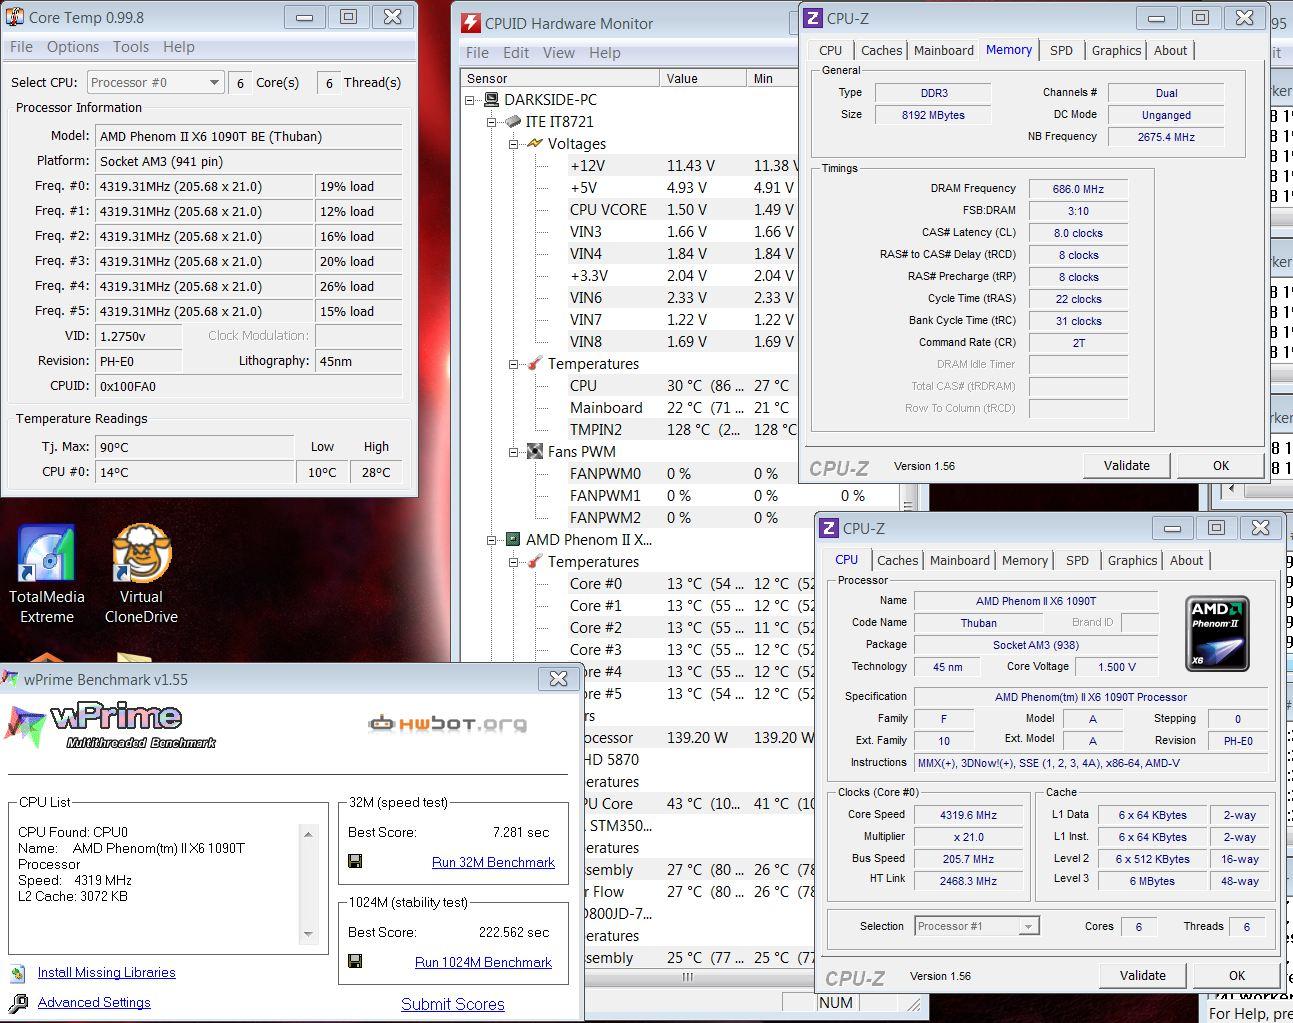The height and width of the screenshot is (1023, 1293).
Task: Click the CPU-Z Memory window title icon
Action: point(814,18)
